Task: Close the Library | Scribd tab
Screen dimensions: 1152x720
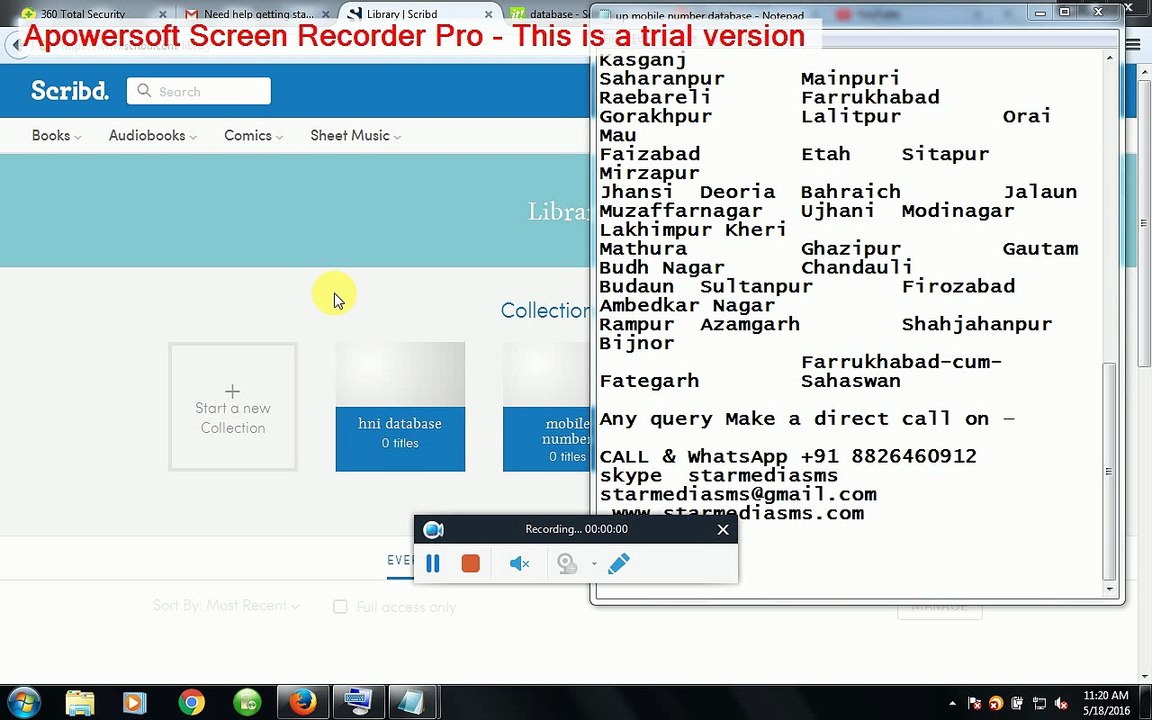Action: [489, 14]
